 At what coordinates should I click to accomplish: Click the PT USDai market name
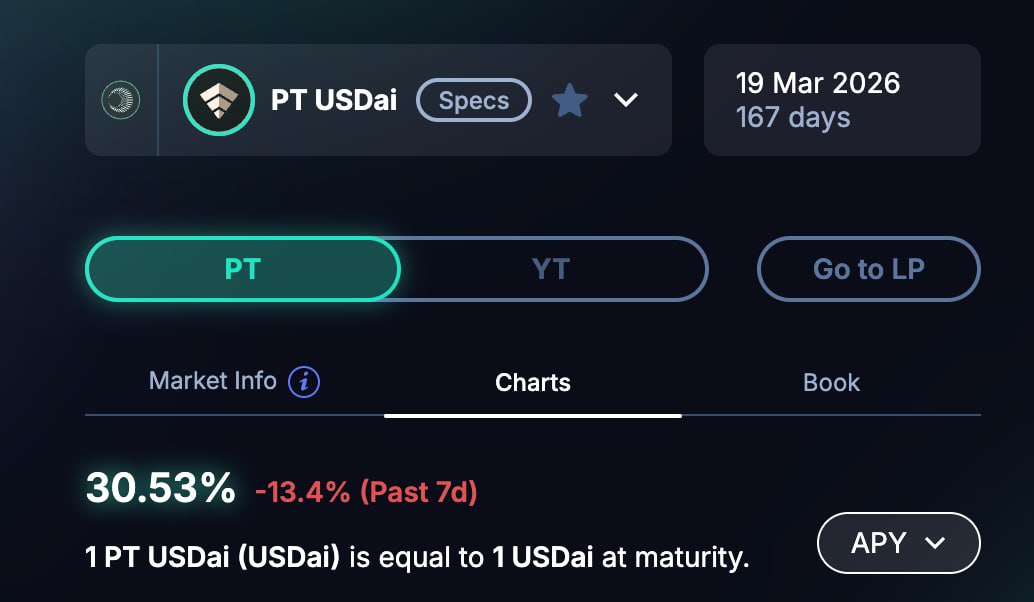pyautogui.click(x=334, y=100)
